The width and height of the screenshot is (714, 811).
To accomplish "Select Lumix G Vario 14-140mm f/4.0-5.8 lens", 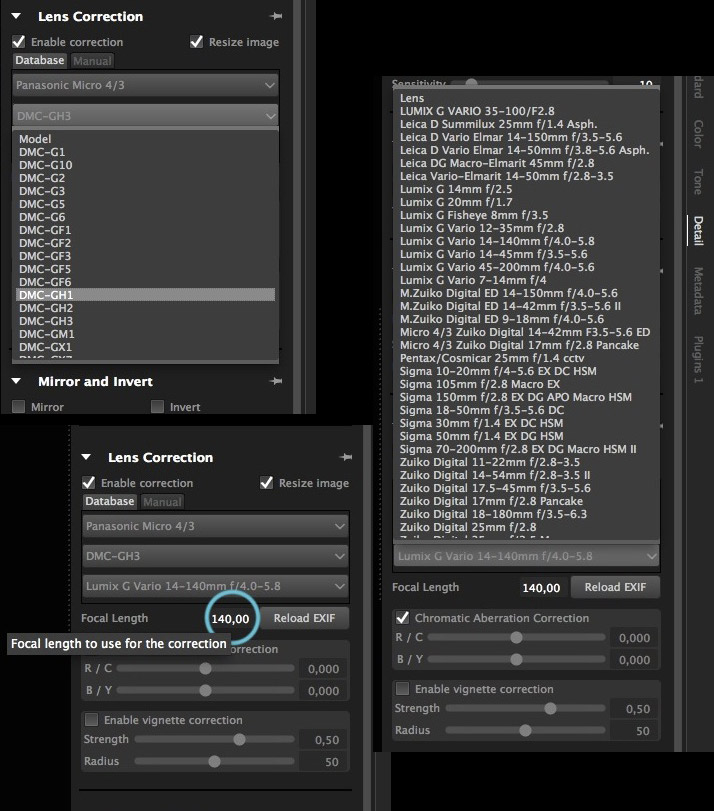I will click(527, 241).
